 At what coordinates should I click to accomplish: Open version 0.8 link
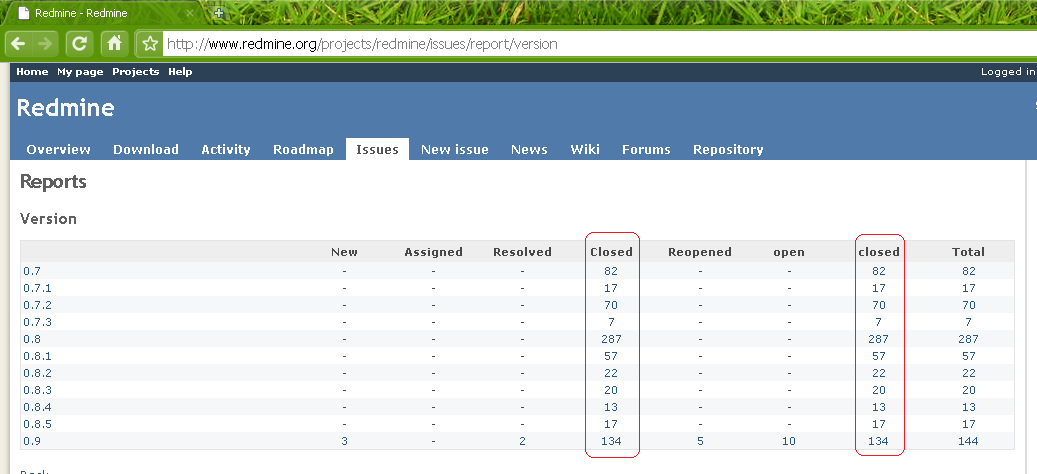(x=32, y=339)
